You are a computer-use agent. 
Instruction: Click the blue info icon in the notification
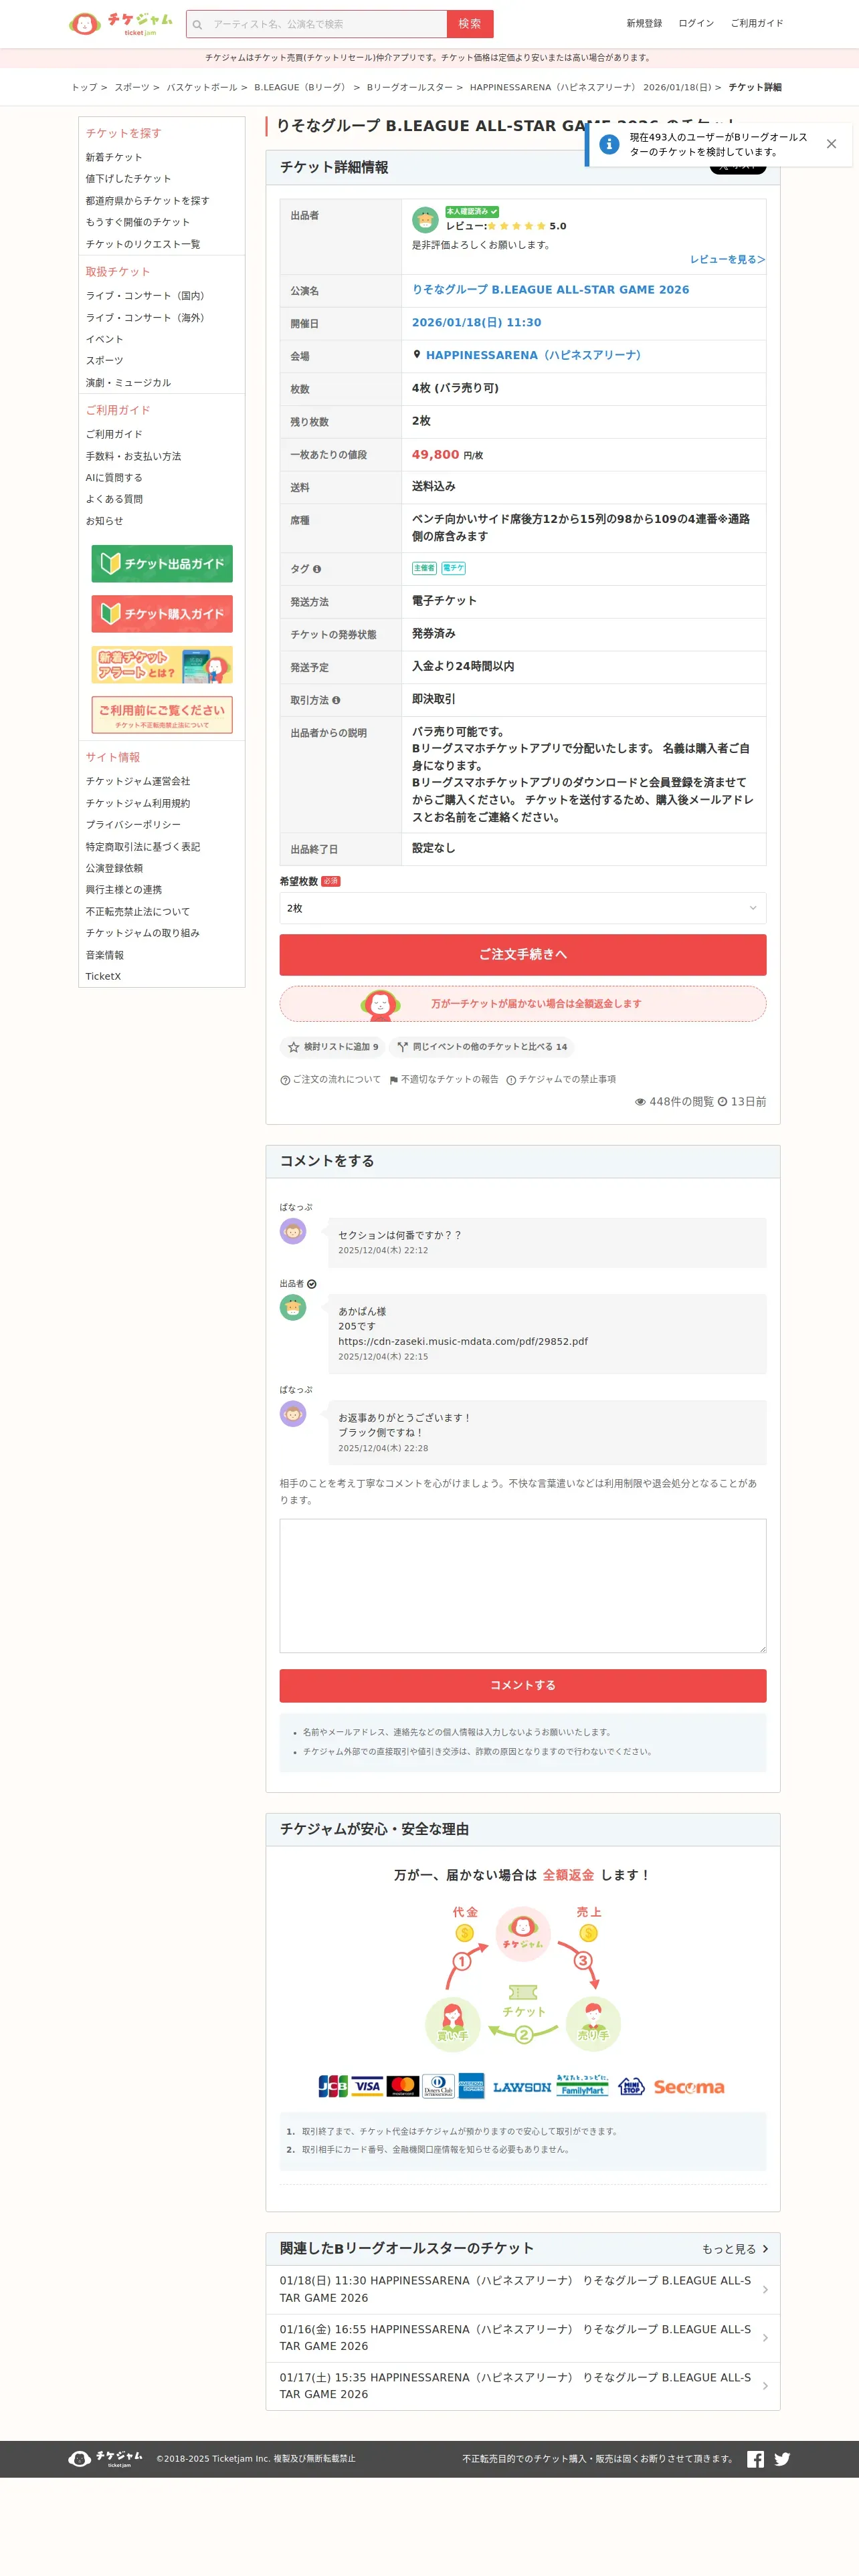point(609,144)
